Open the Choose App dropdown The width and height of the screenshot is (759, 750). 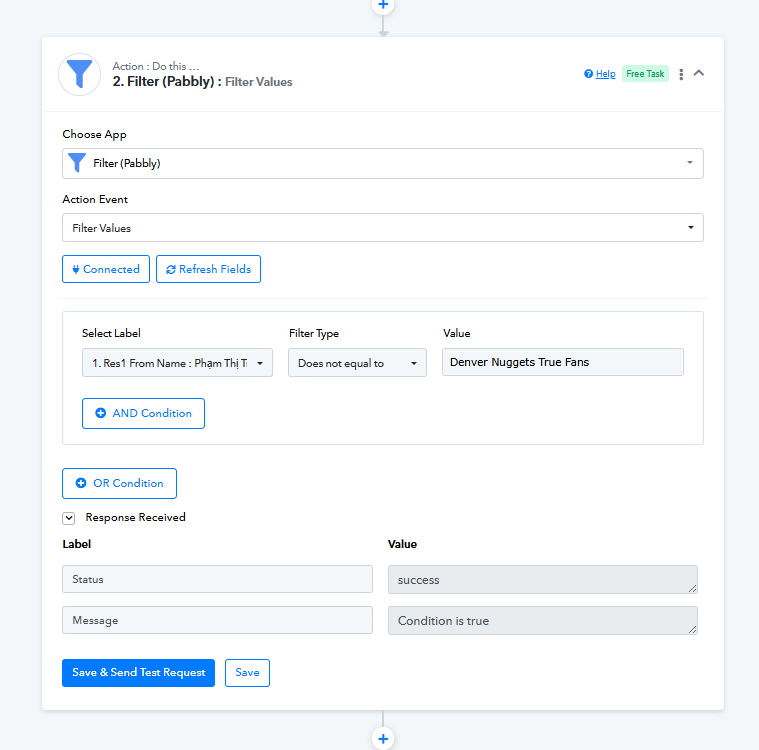pyautogui.click(x=383, y=163)
